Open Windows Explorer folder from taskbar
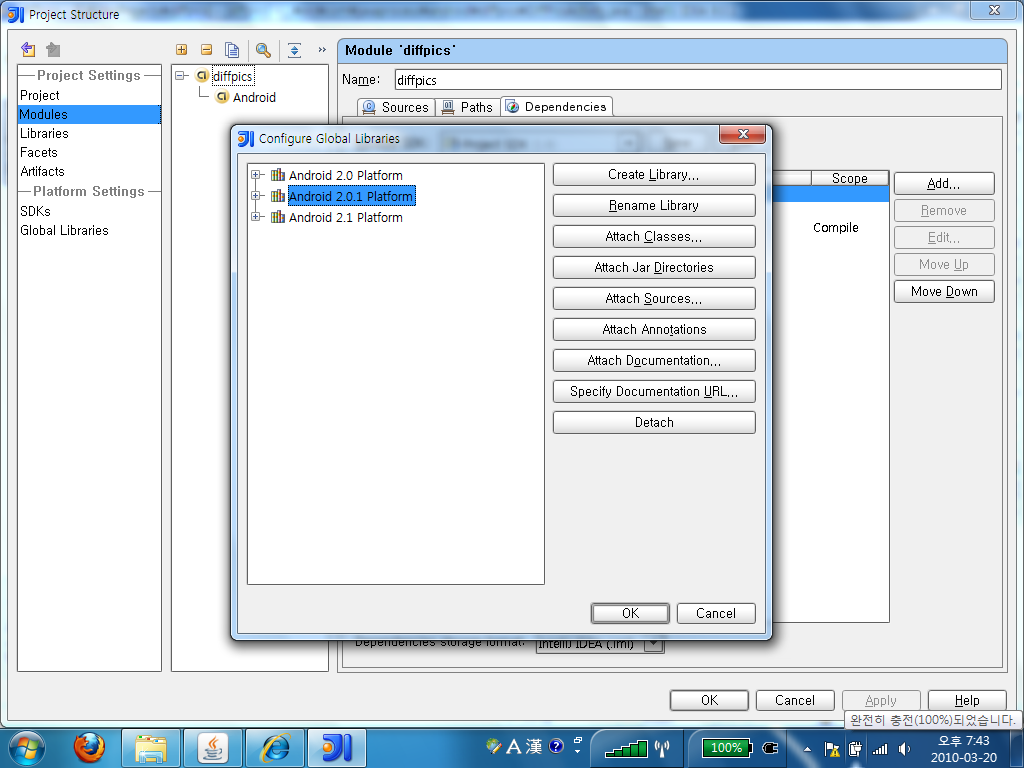 pyautogui.click(x=151, y=748)
